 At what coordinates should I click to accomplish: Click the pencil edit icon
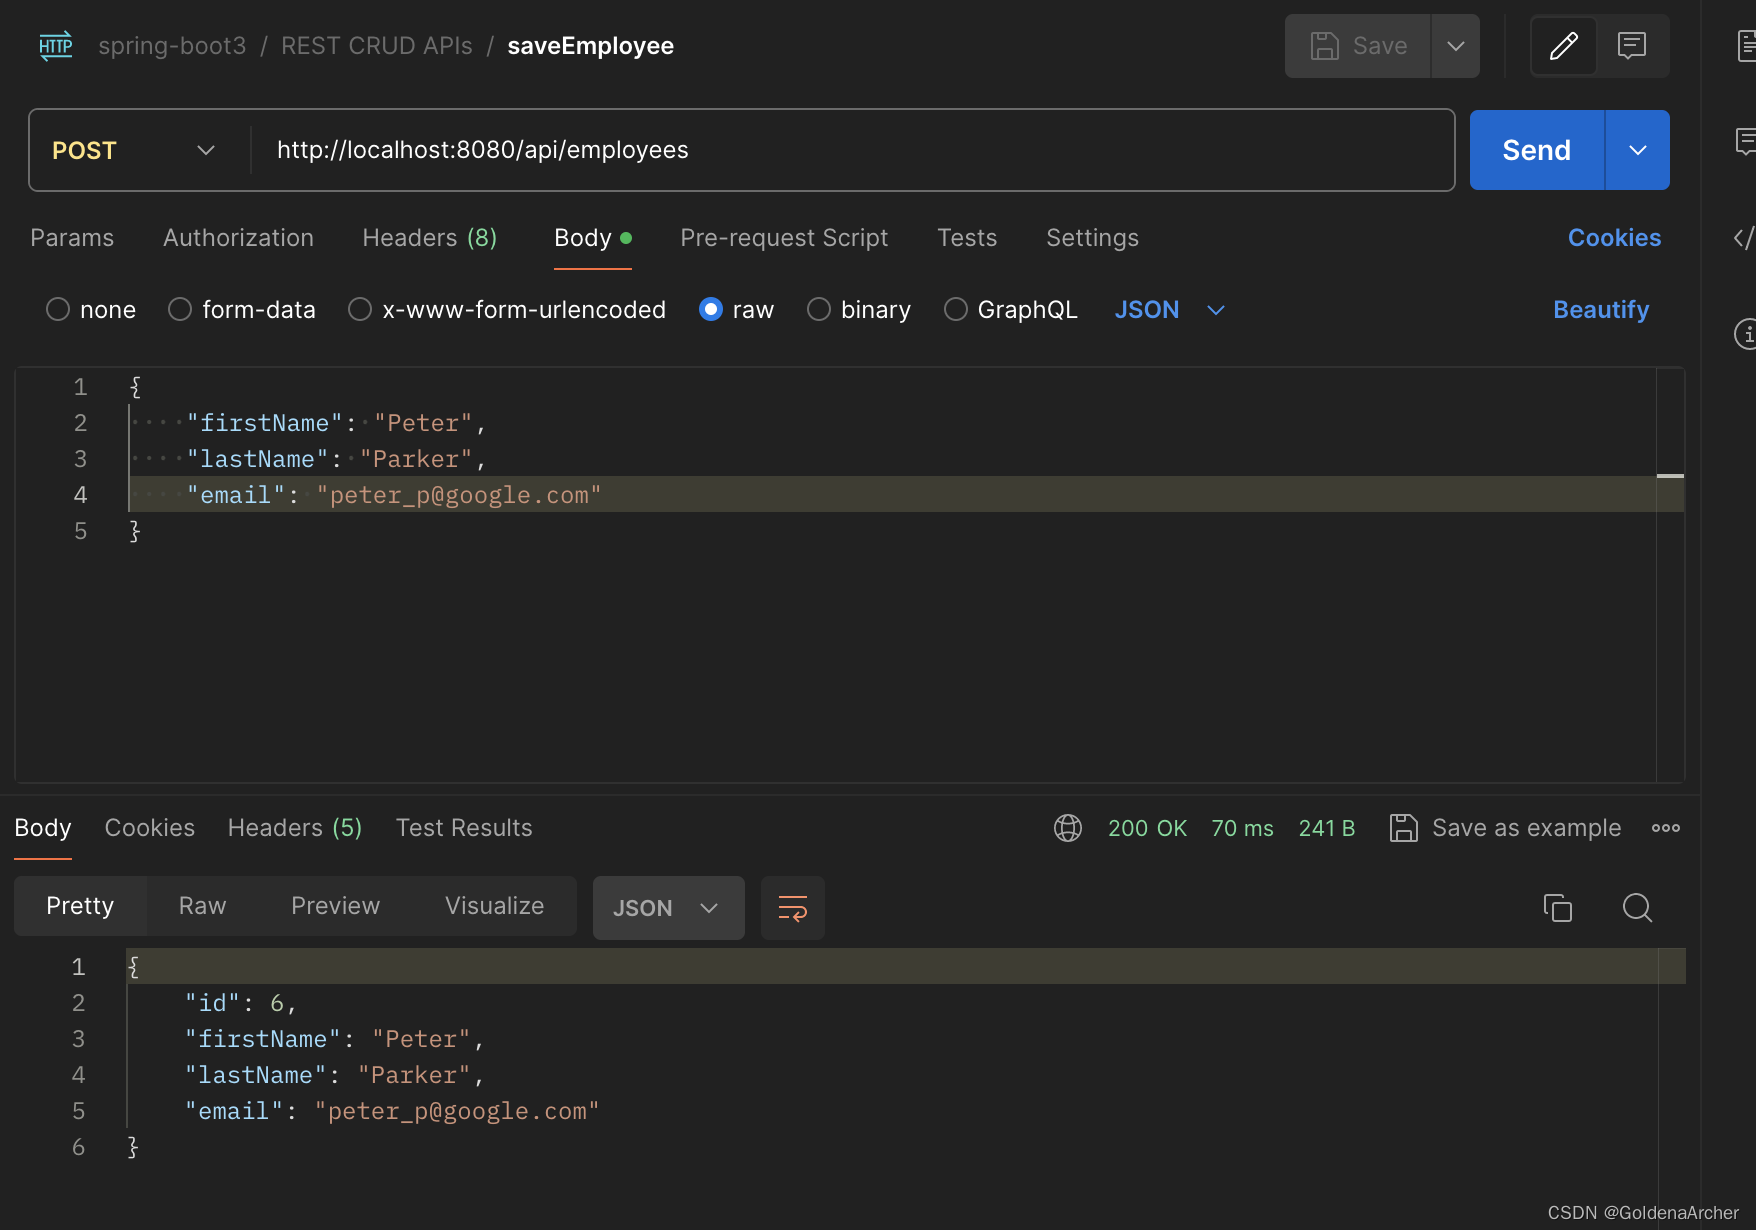tap(1564, 46)
